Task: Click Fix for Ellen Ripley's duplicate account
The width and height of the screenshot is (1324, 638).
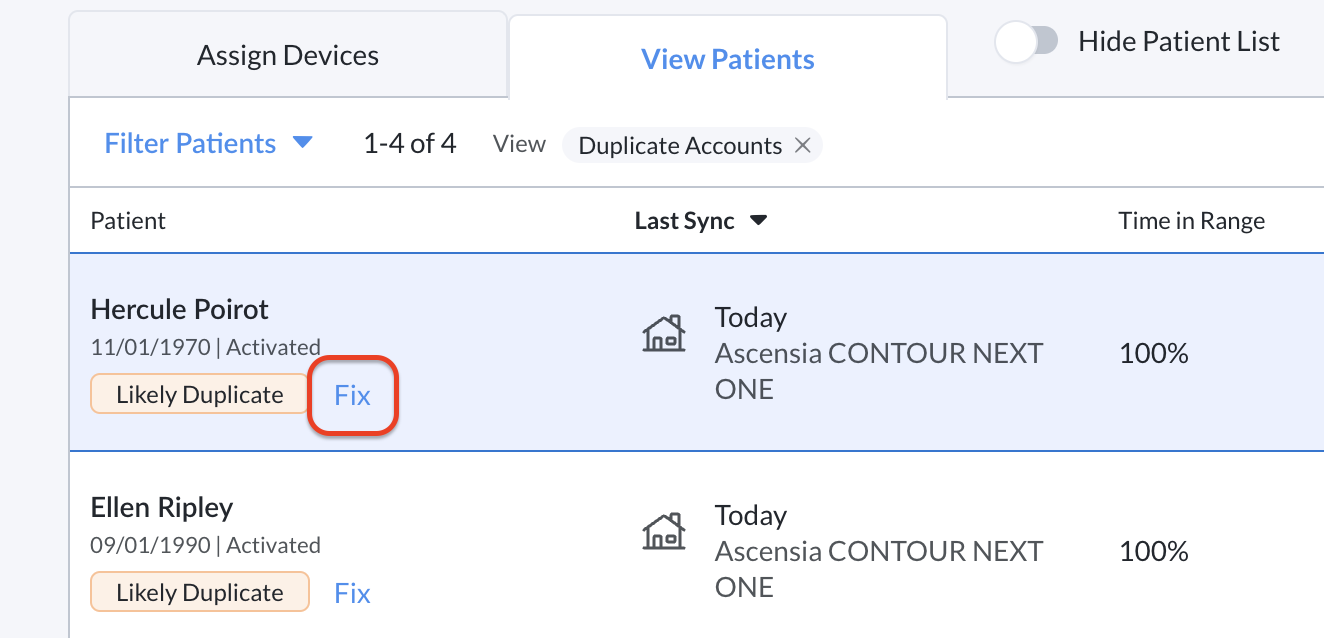Action: (351, 593)
